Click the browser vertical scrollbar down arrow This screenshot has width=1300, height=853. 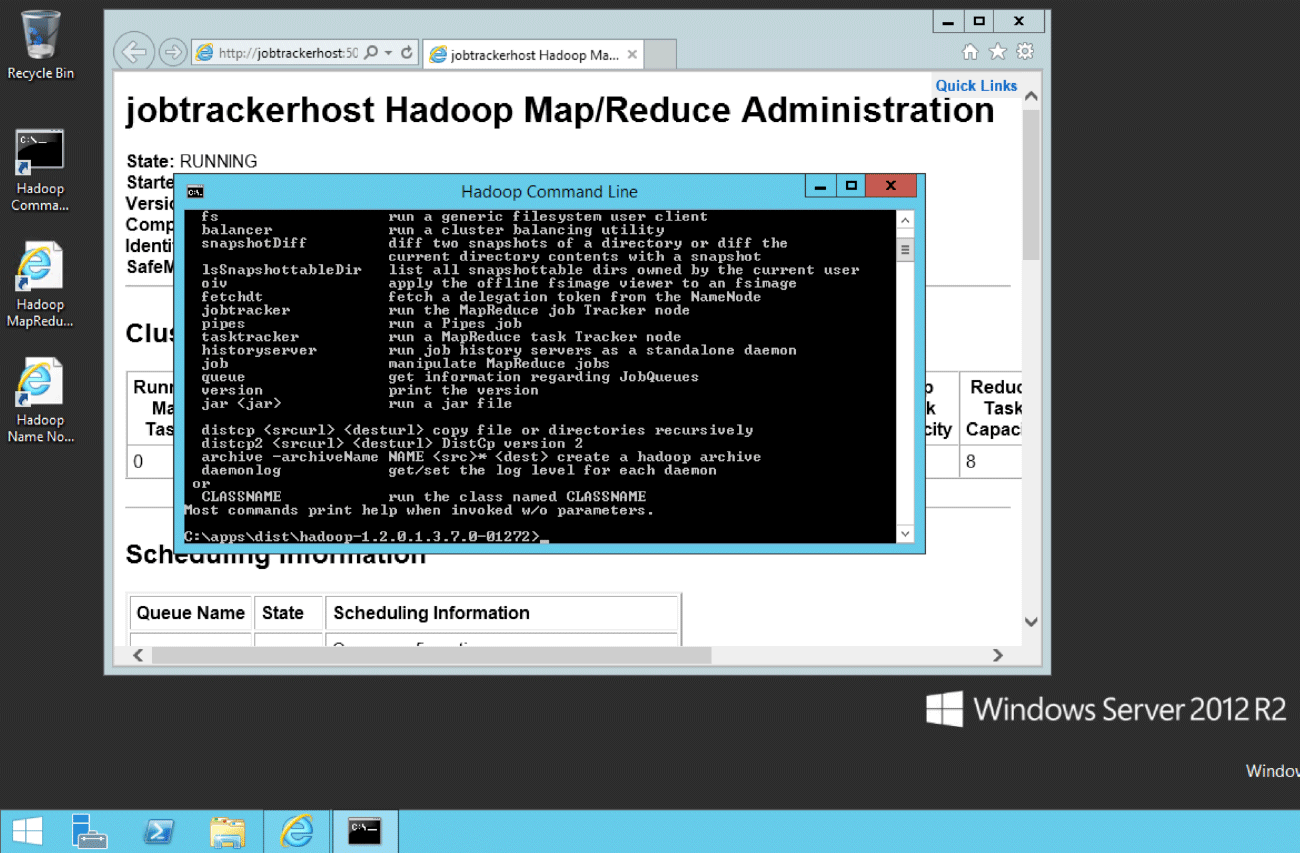pos(1031,622)
